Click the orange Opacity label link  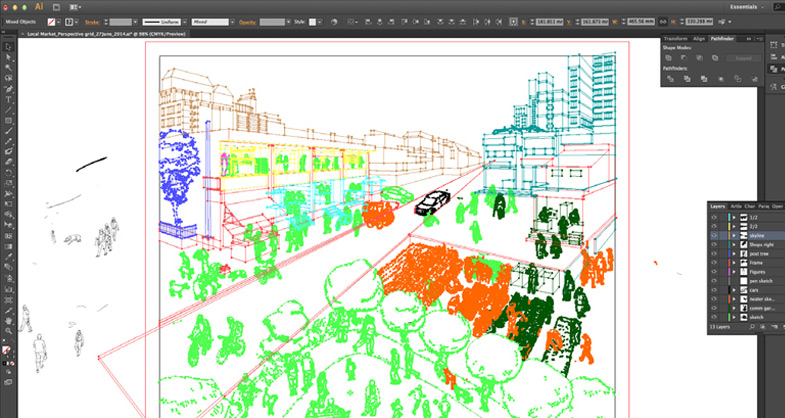(247, 22)
